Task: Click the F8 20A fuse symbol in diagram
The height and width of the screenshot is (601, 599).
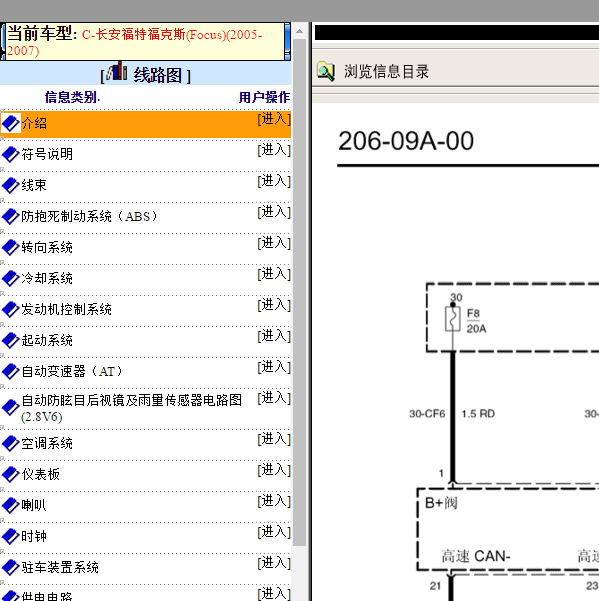Action: pos(453,319)
